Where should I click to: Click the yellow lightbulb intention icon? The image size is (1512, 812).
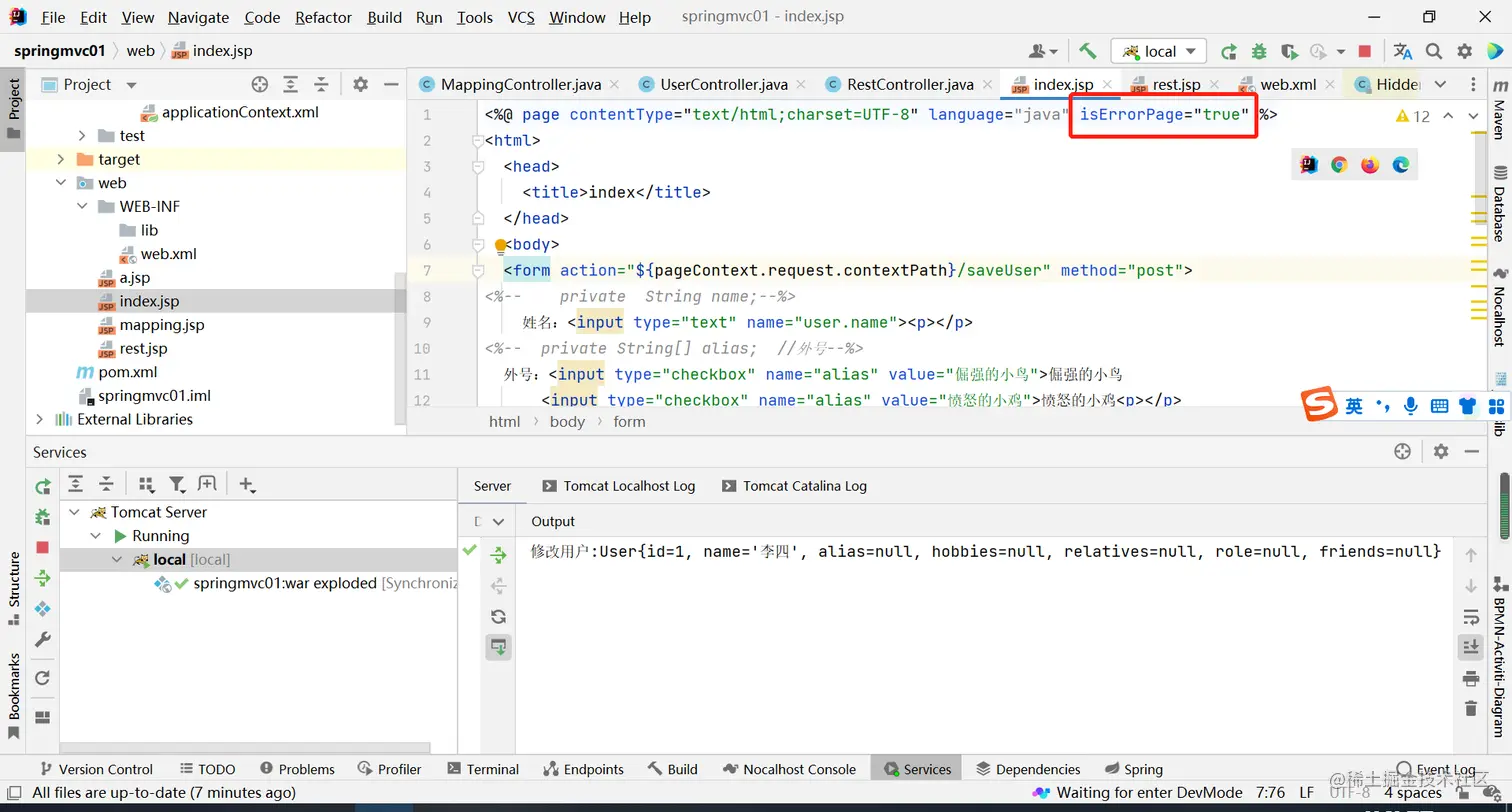point(501,245)
